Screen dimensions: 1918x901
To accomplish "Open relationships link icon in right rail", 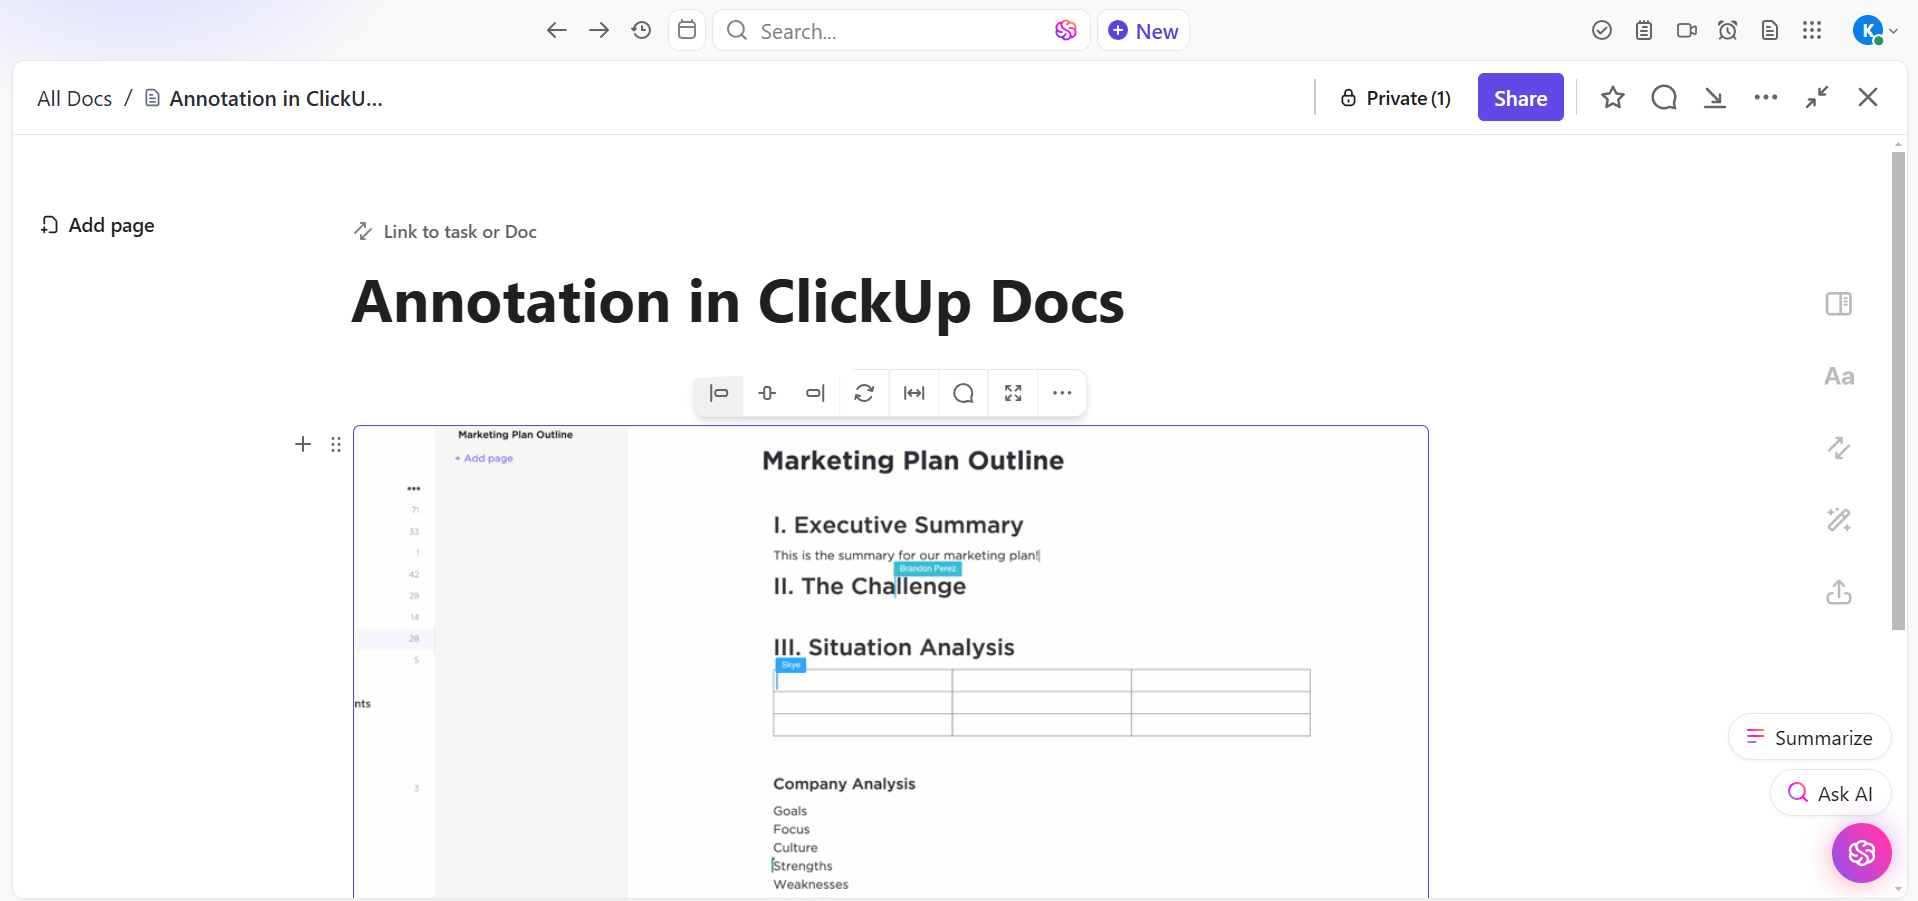I will click(1838, 448).
